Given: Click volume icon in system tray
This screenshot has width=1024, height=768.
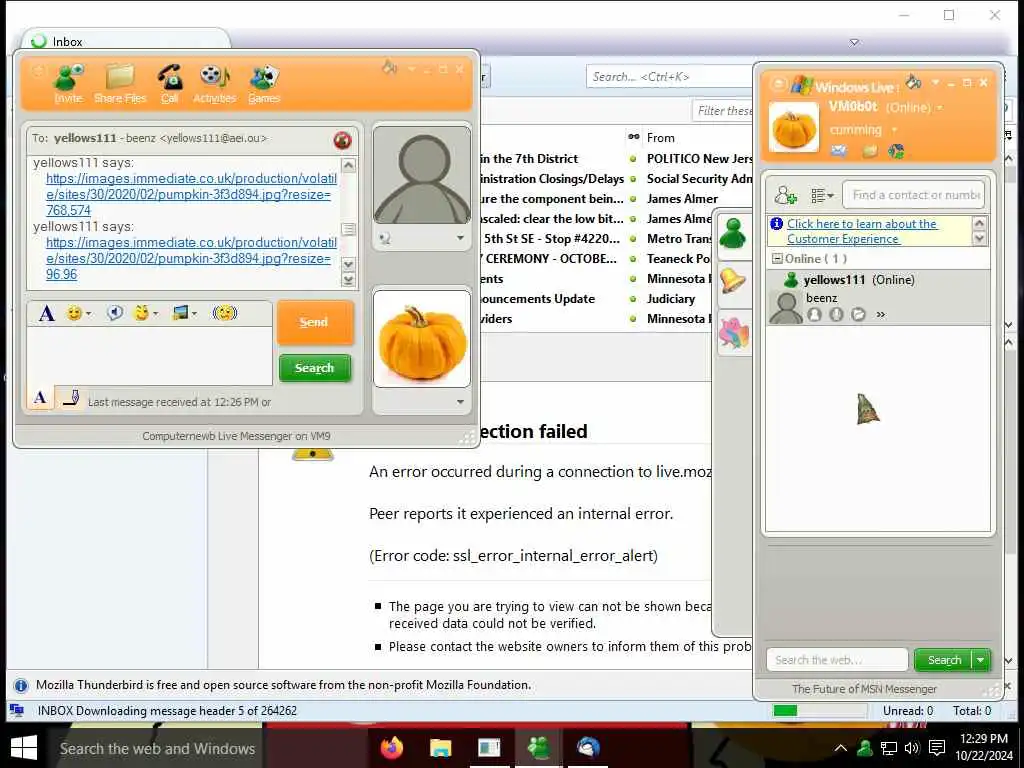Looking at the screenshot, I should (x=912, y=748).
